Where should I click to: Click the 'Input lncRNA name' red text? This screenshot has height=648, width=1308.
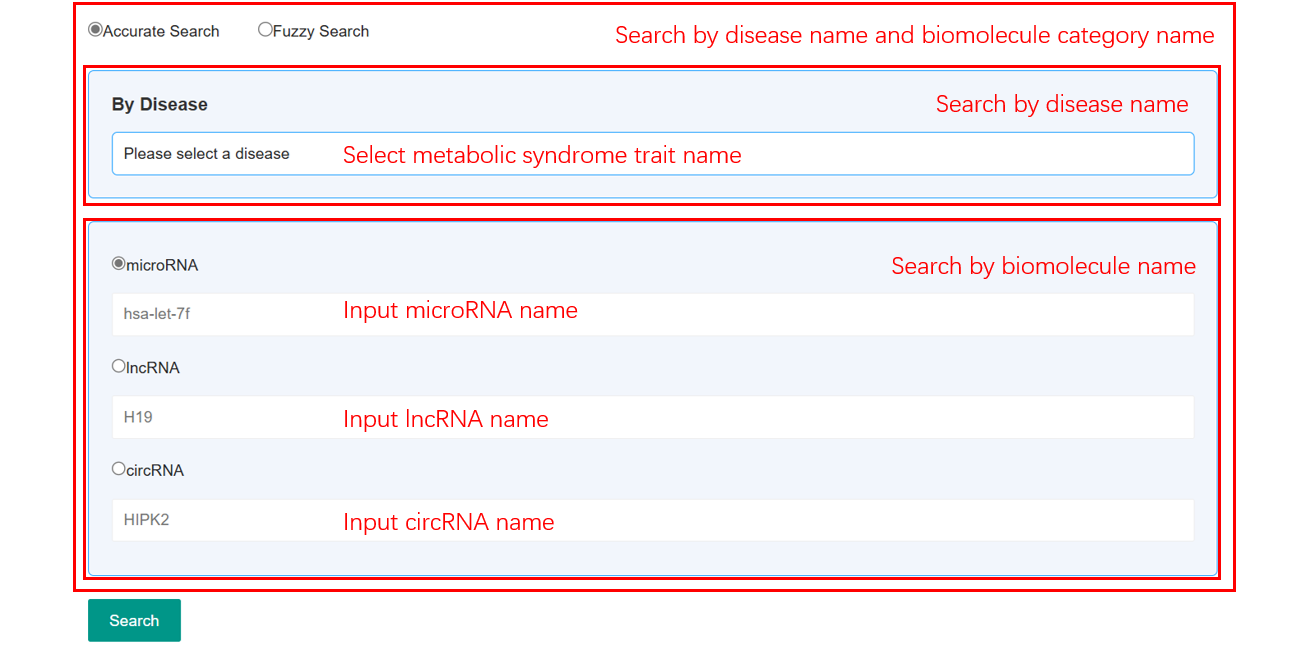point(445,419)
